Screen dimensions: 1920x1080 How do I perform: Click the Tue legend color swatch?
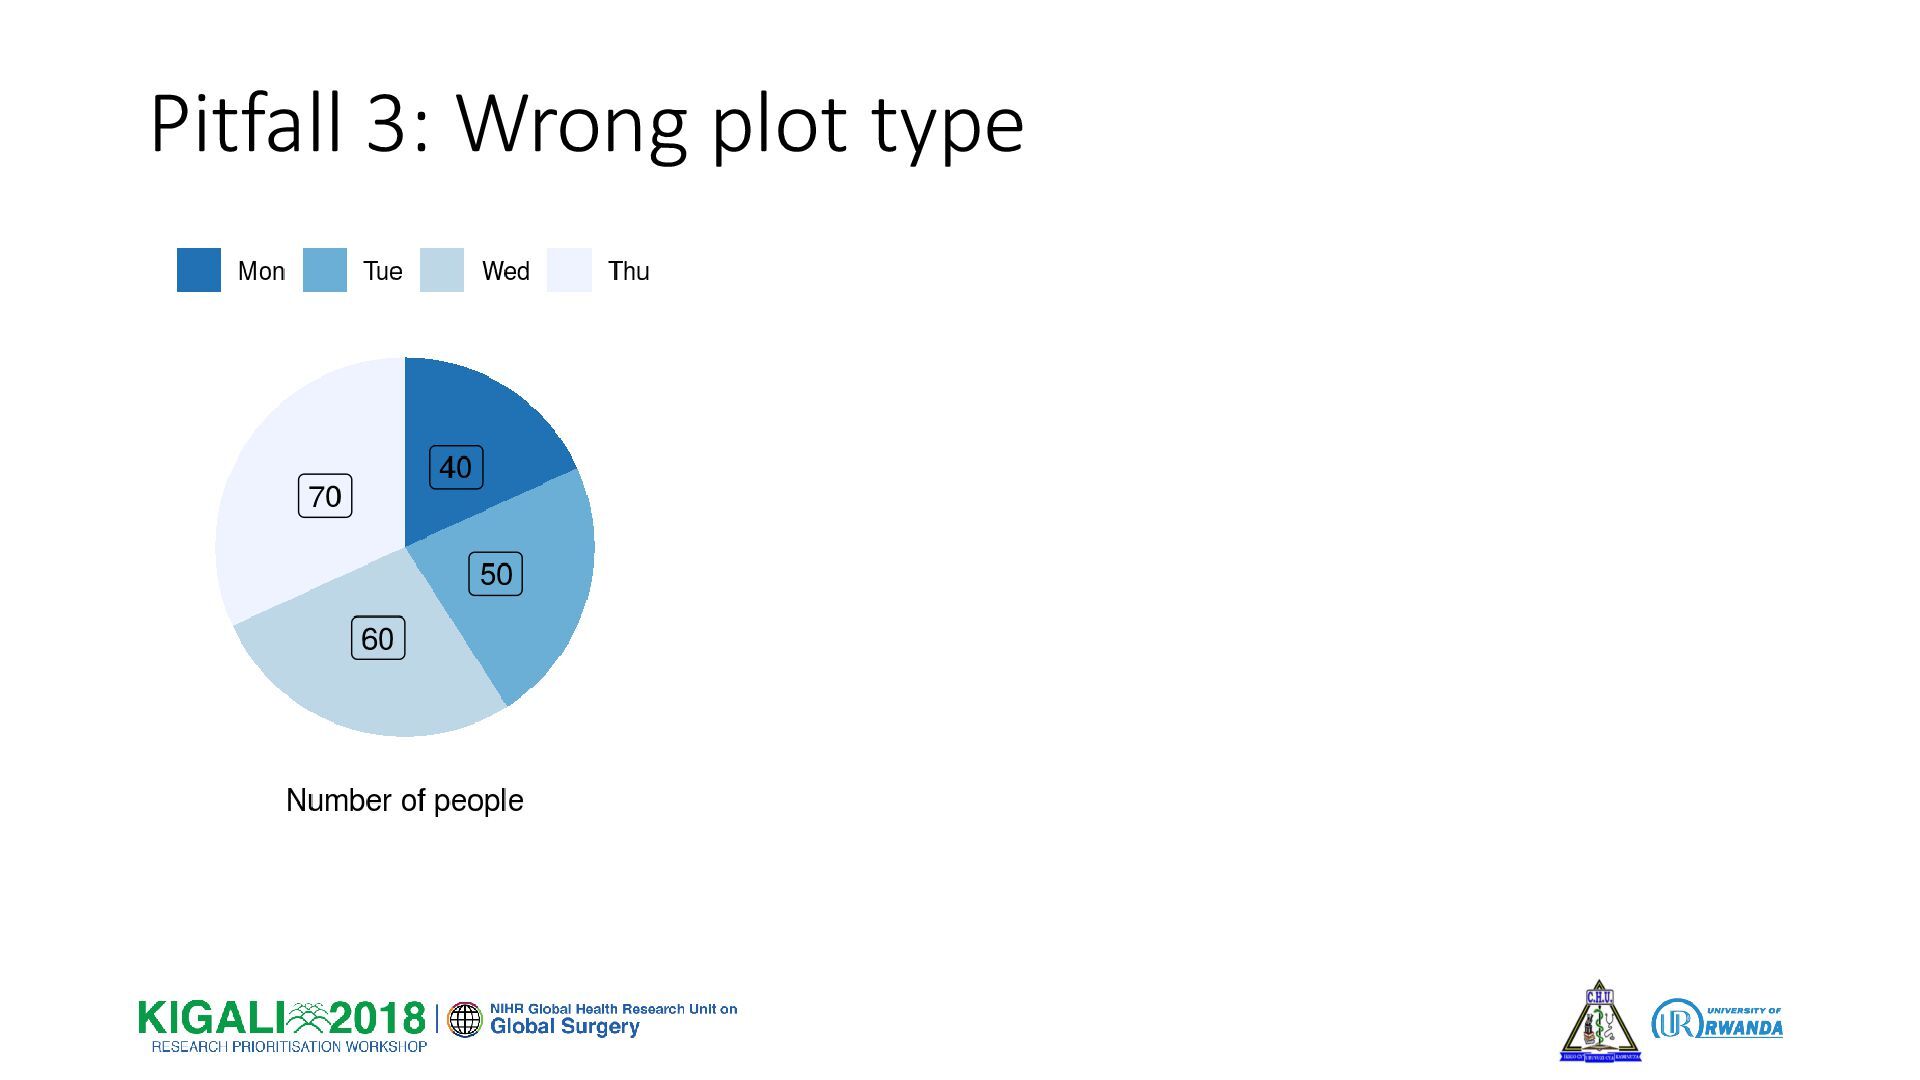324,270
